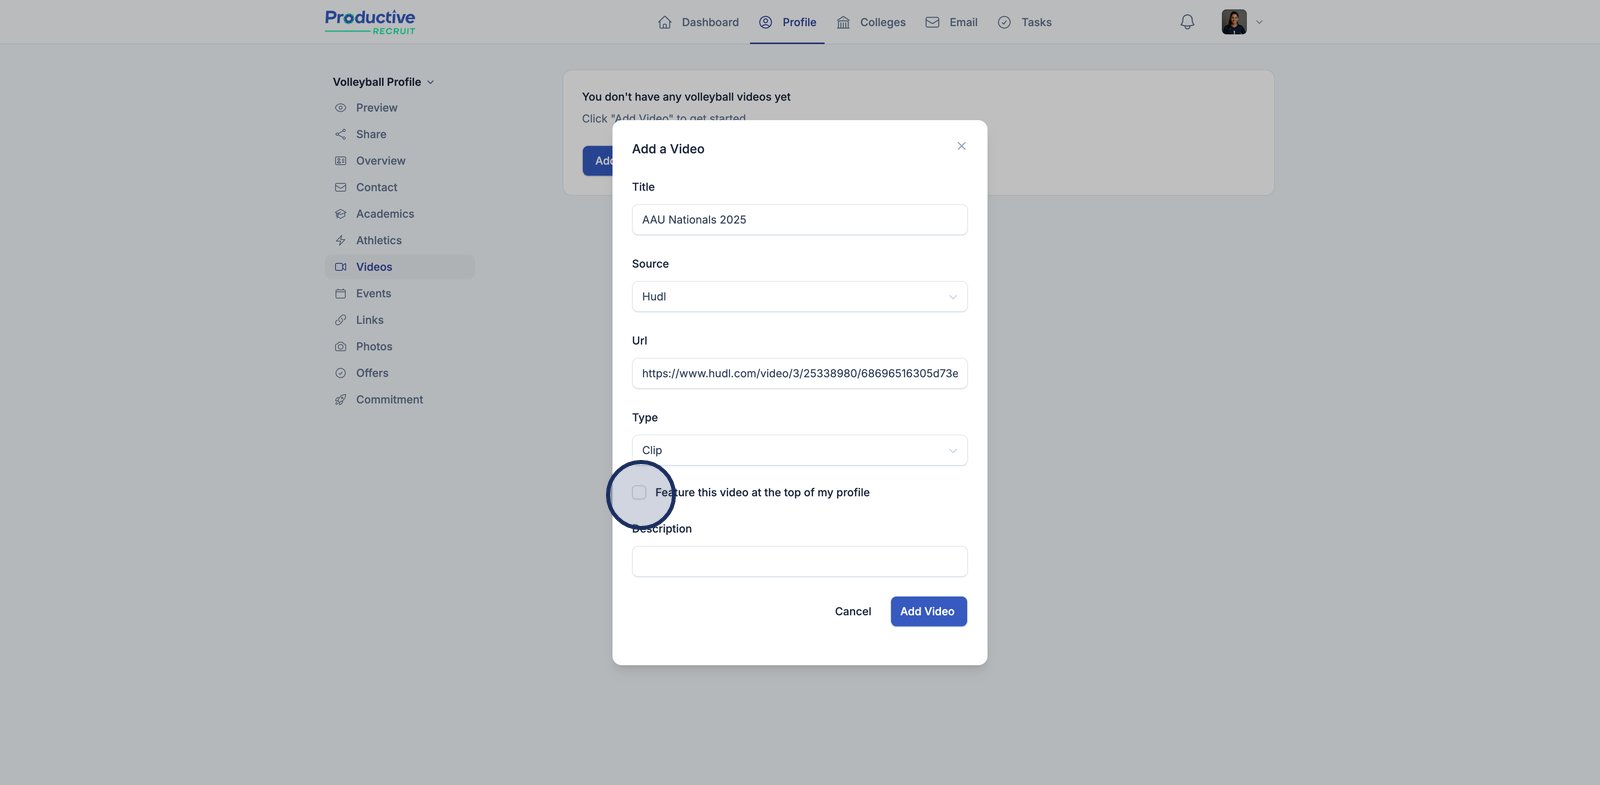Open the Source dropdown showing Hudl
Image resolution: width=1600 pixels, height=785 pixels.
(799, 297)
